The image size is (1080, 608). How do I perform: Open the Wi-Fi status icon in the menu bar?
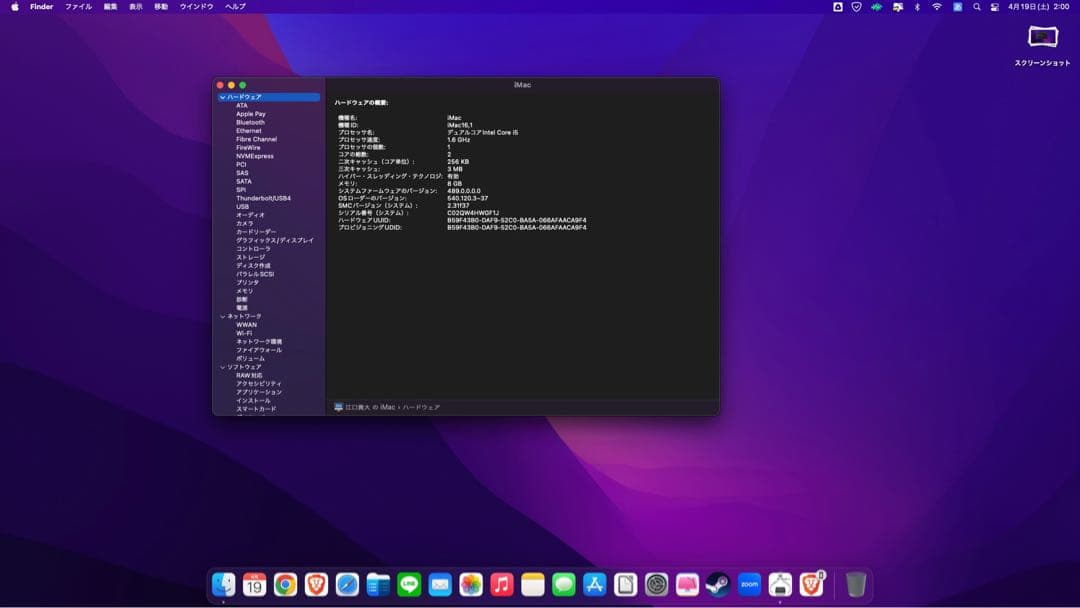point(937,6)
